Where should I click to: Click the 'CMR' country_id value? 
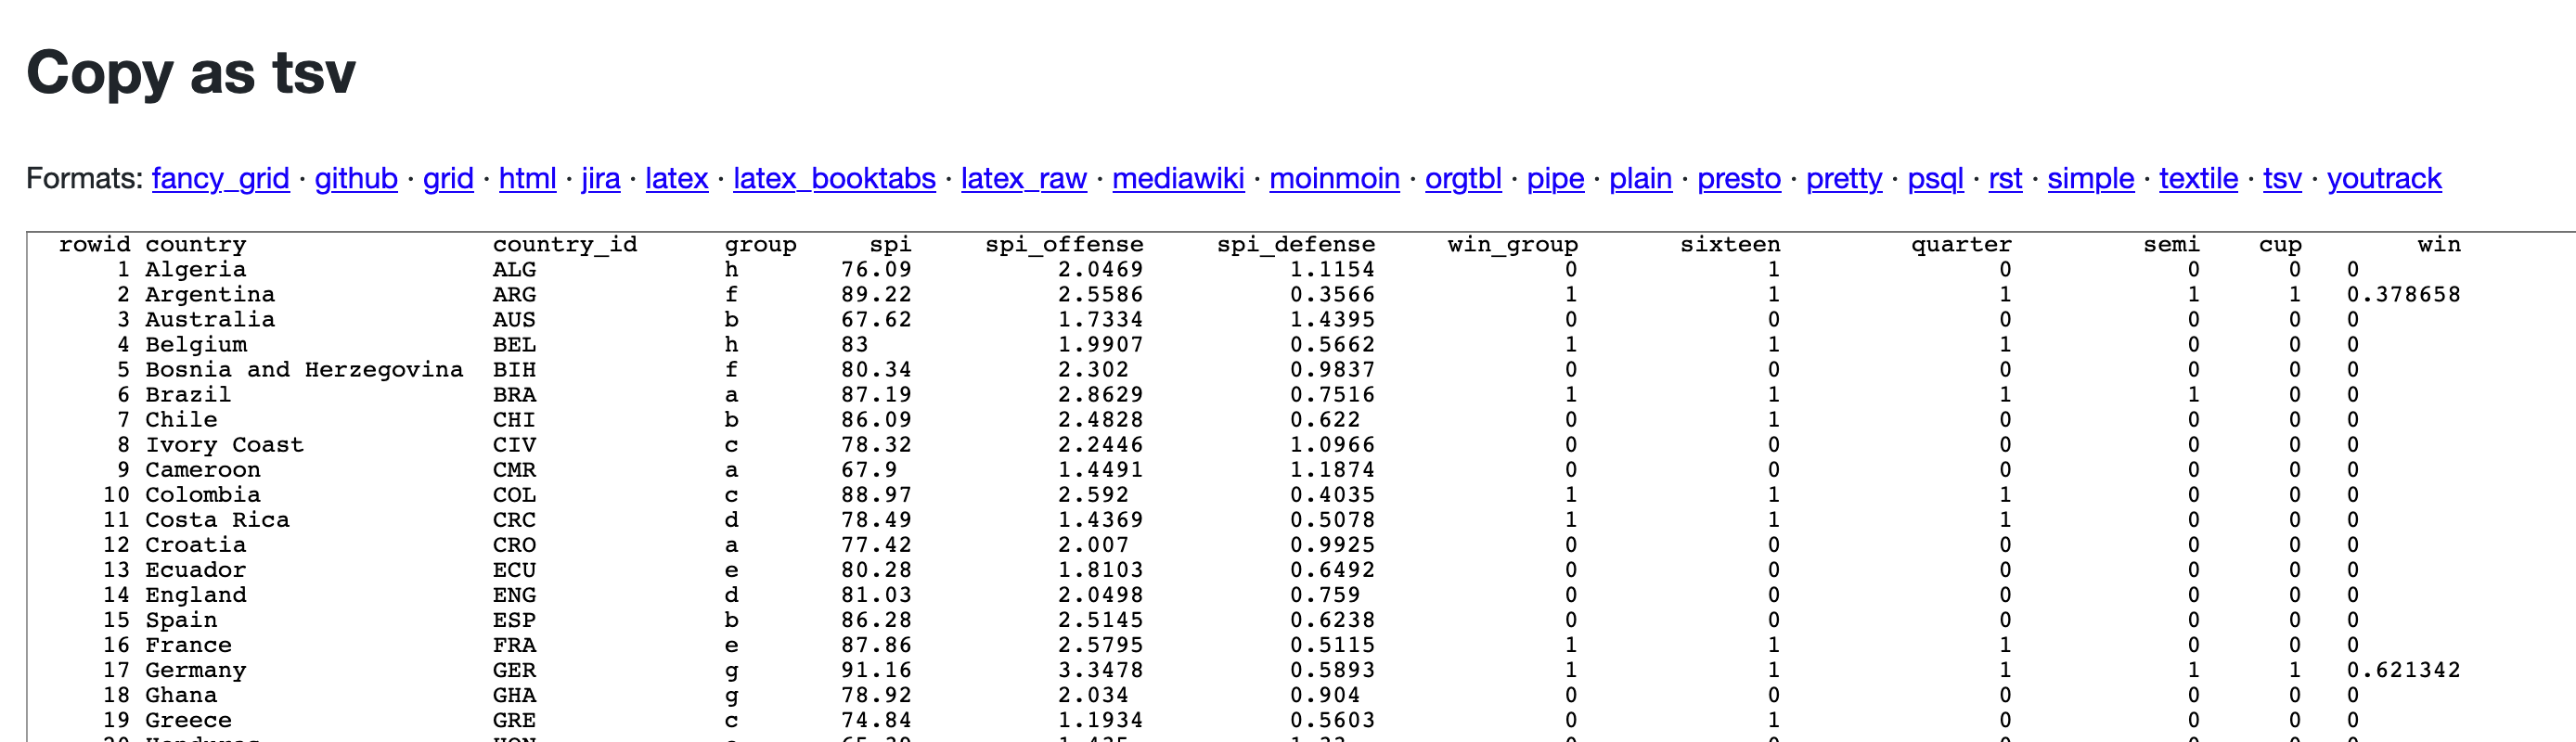click(x=514, y=469)
